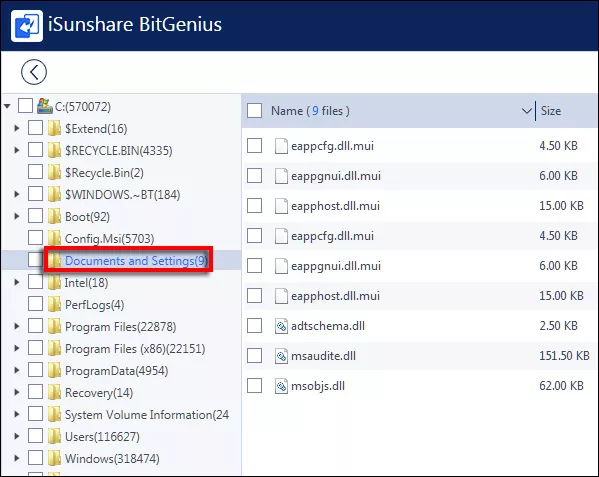
Task: Click the Boot folder icon
Action: tap(54, 217)
